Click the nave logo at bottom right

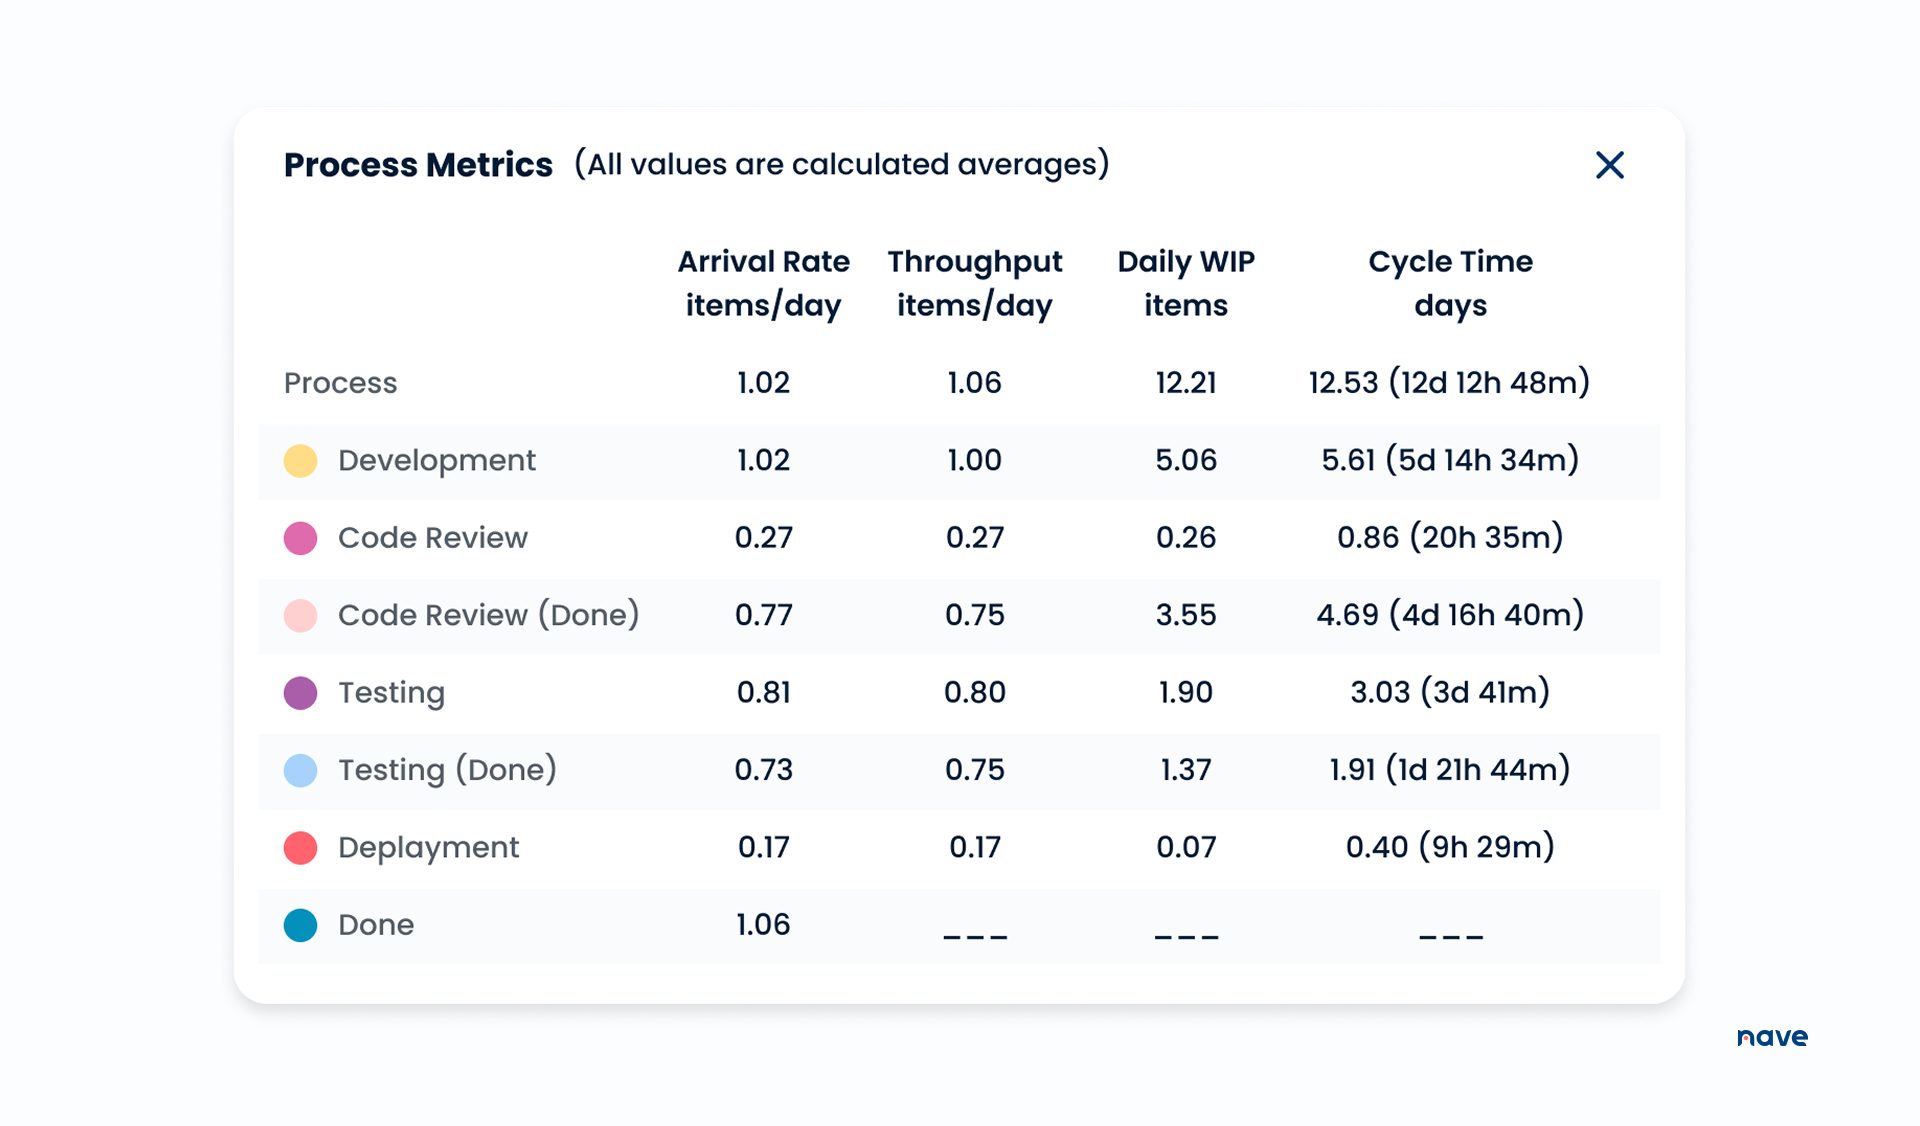[x=1772, y=1038]
